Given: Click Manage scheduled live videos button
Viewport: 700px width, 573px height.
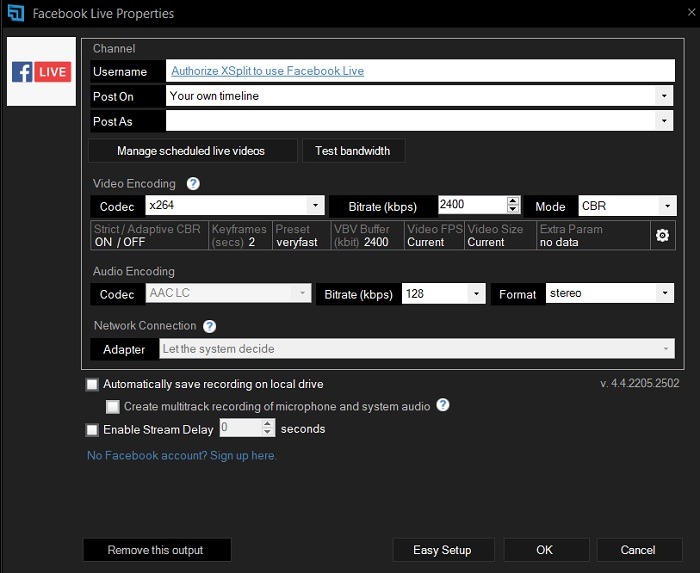Looking at the screenshot, I should (192, 151).
